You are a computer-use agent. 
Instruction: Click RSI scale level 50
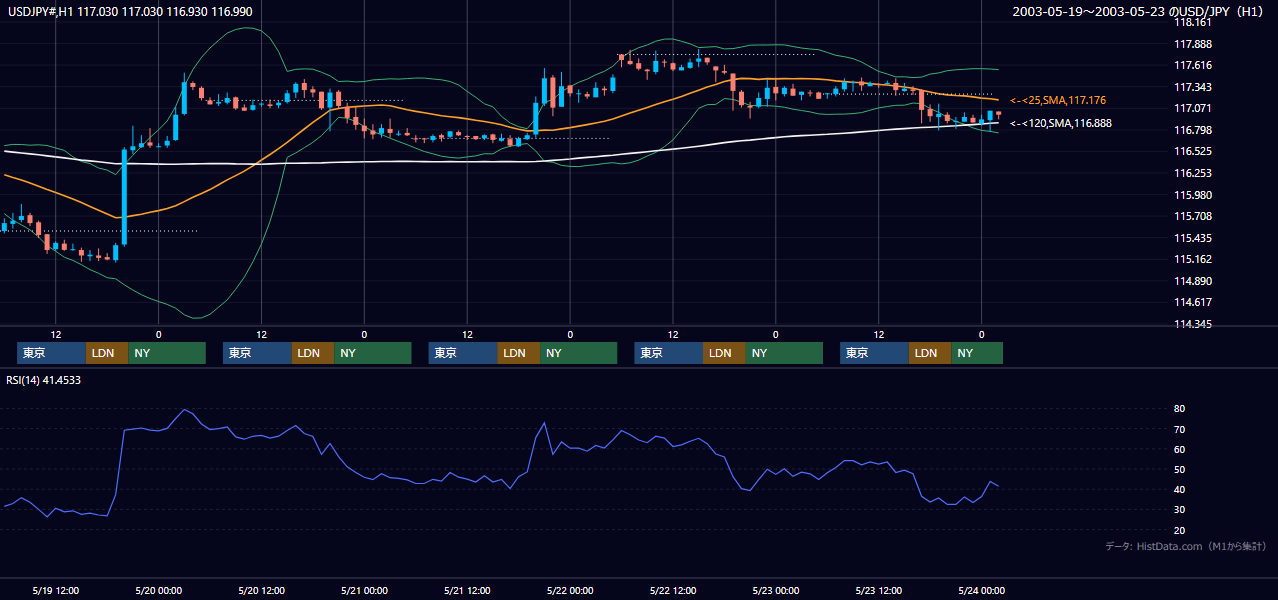(1179, 469)
